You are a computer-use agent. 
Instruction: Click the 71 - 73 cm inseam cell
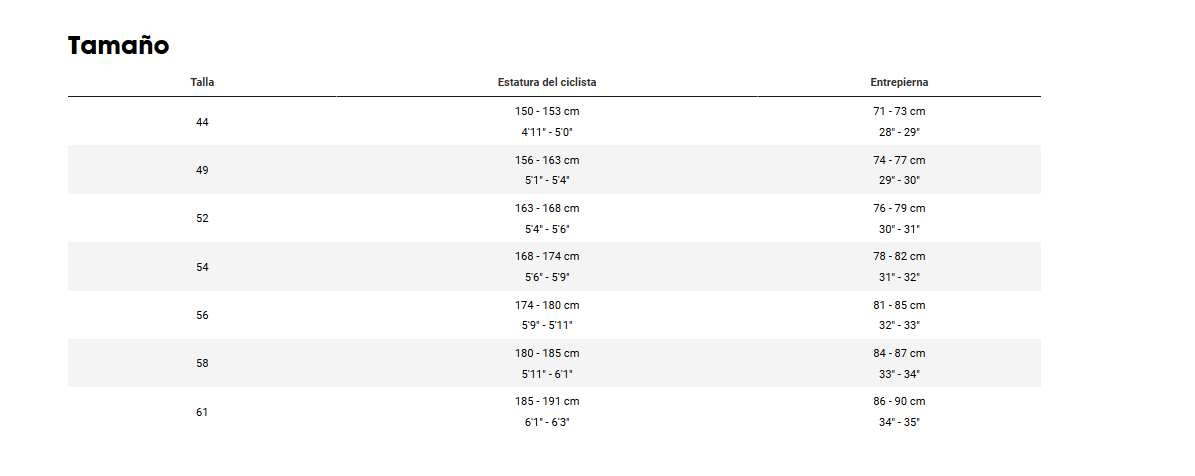click(899, 111)
